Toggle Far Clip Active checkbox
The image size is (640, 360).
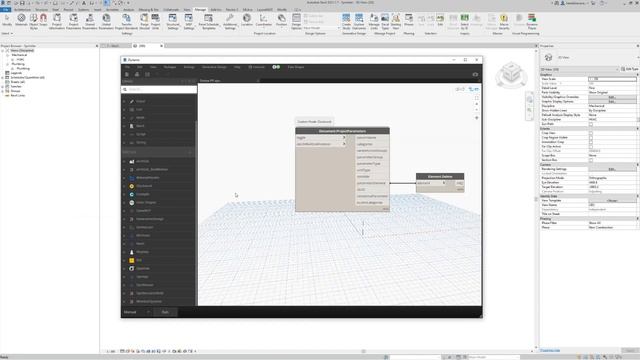pos(591,147)
